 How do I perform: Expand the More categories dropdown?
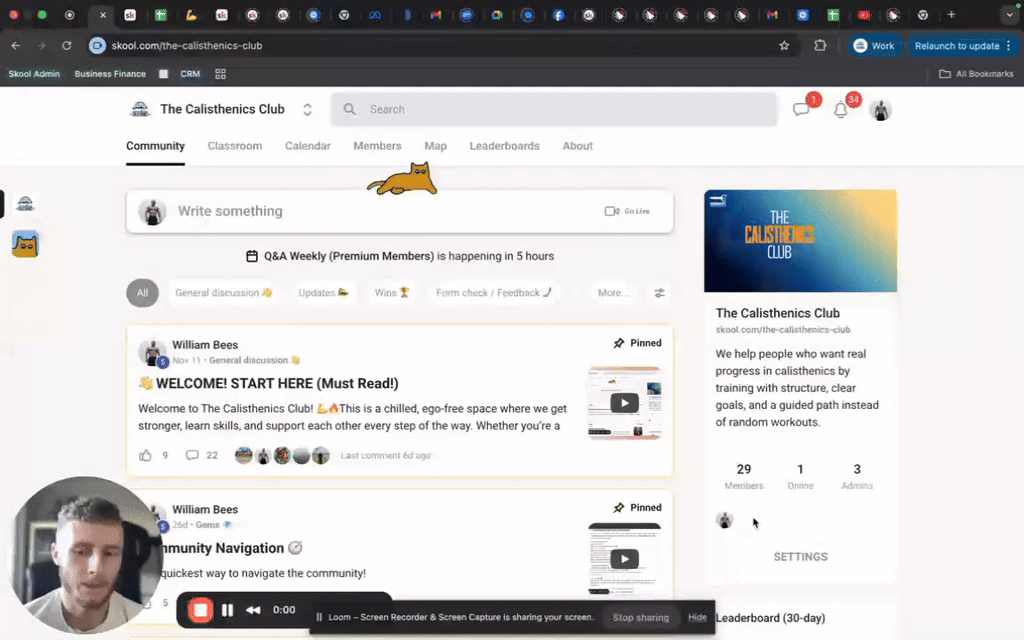tap(613, 293)
